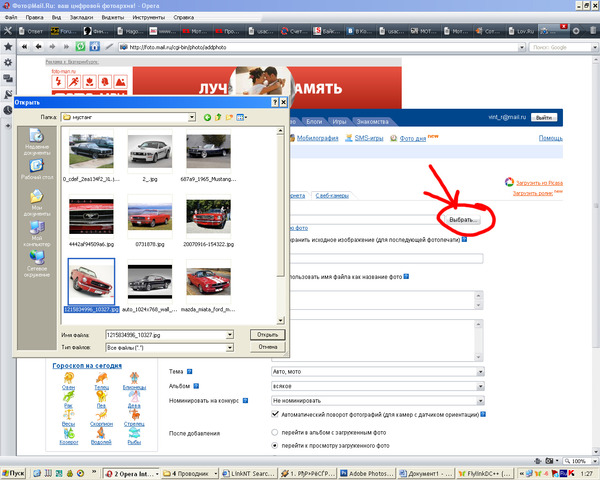600x480 pixels.
Task: Open the SMS-игры link
Action: tap(369, 138)
